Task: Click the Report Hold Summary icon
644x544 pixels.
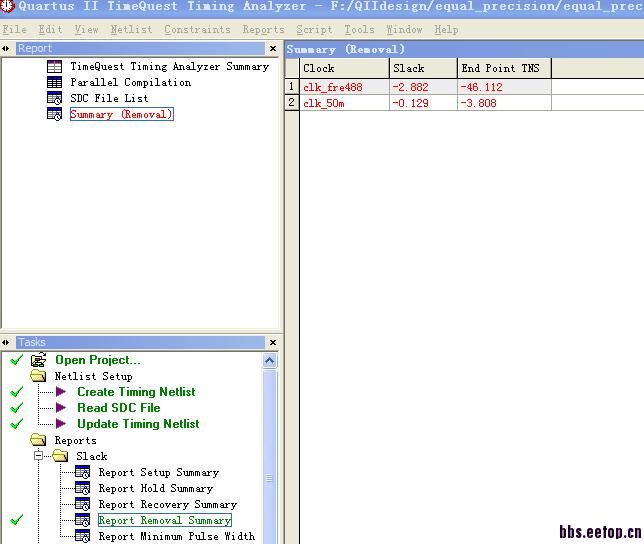Action: point(83,488)
